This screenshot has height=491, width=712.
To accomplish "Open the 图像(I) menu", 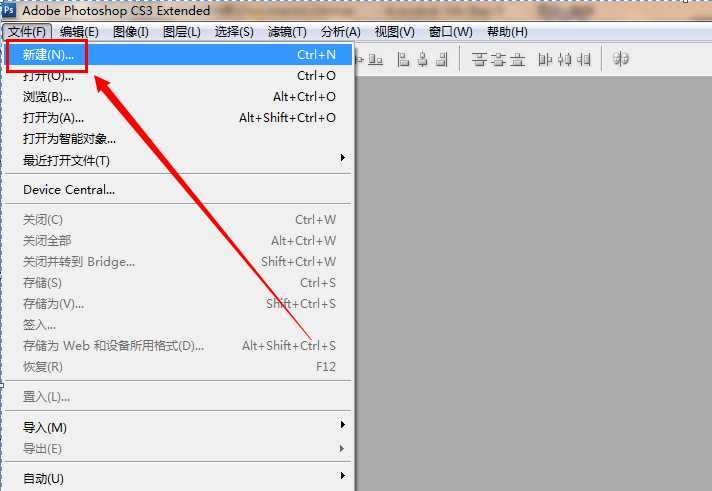I will click(x=131, y=32).
